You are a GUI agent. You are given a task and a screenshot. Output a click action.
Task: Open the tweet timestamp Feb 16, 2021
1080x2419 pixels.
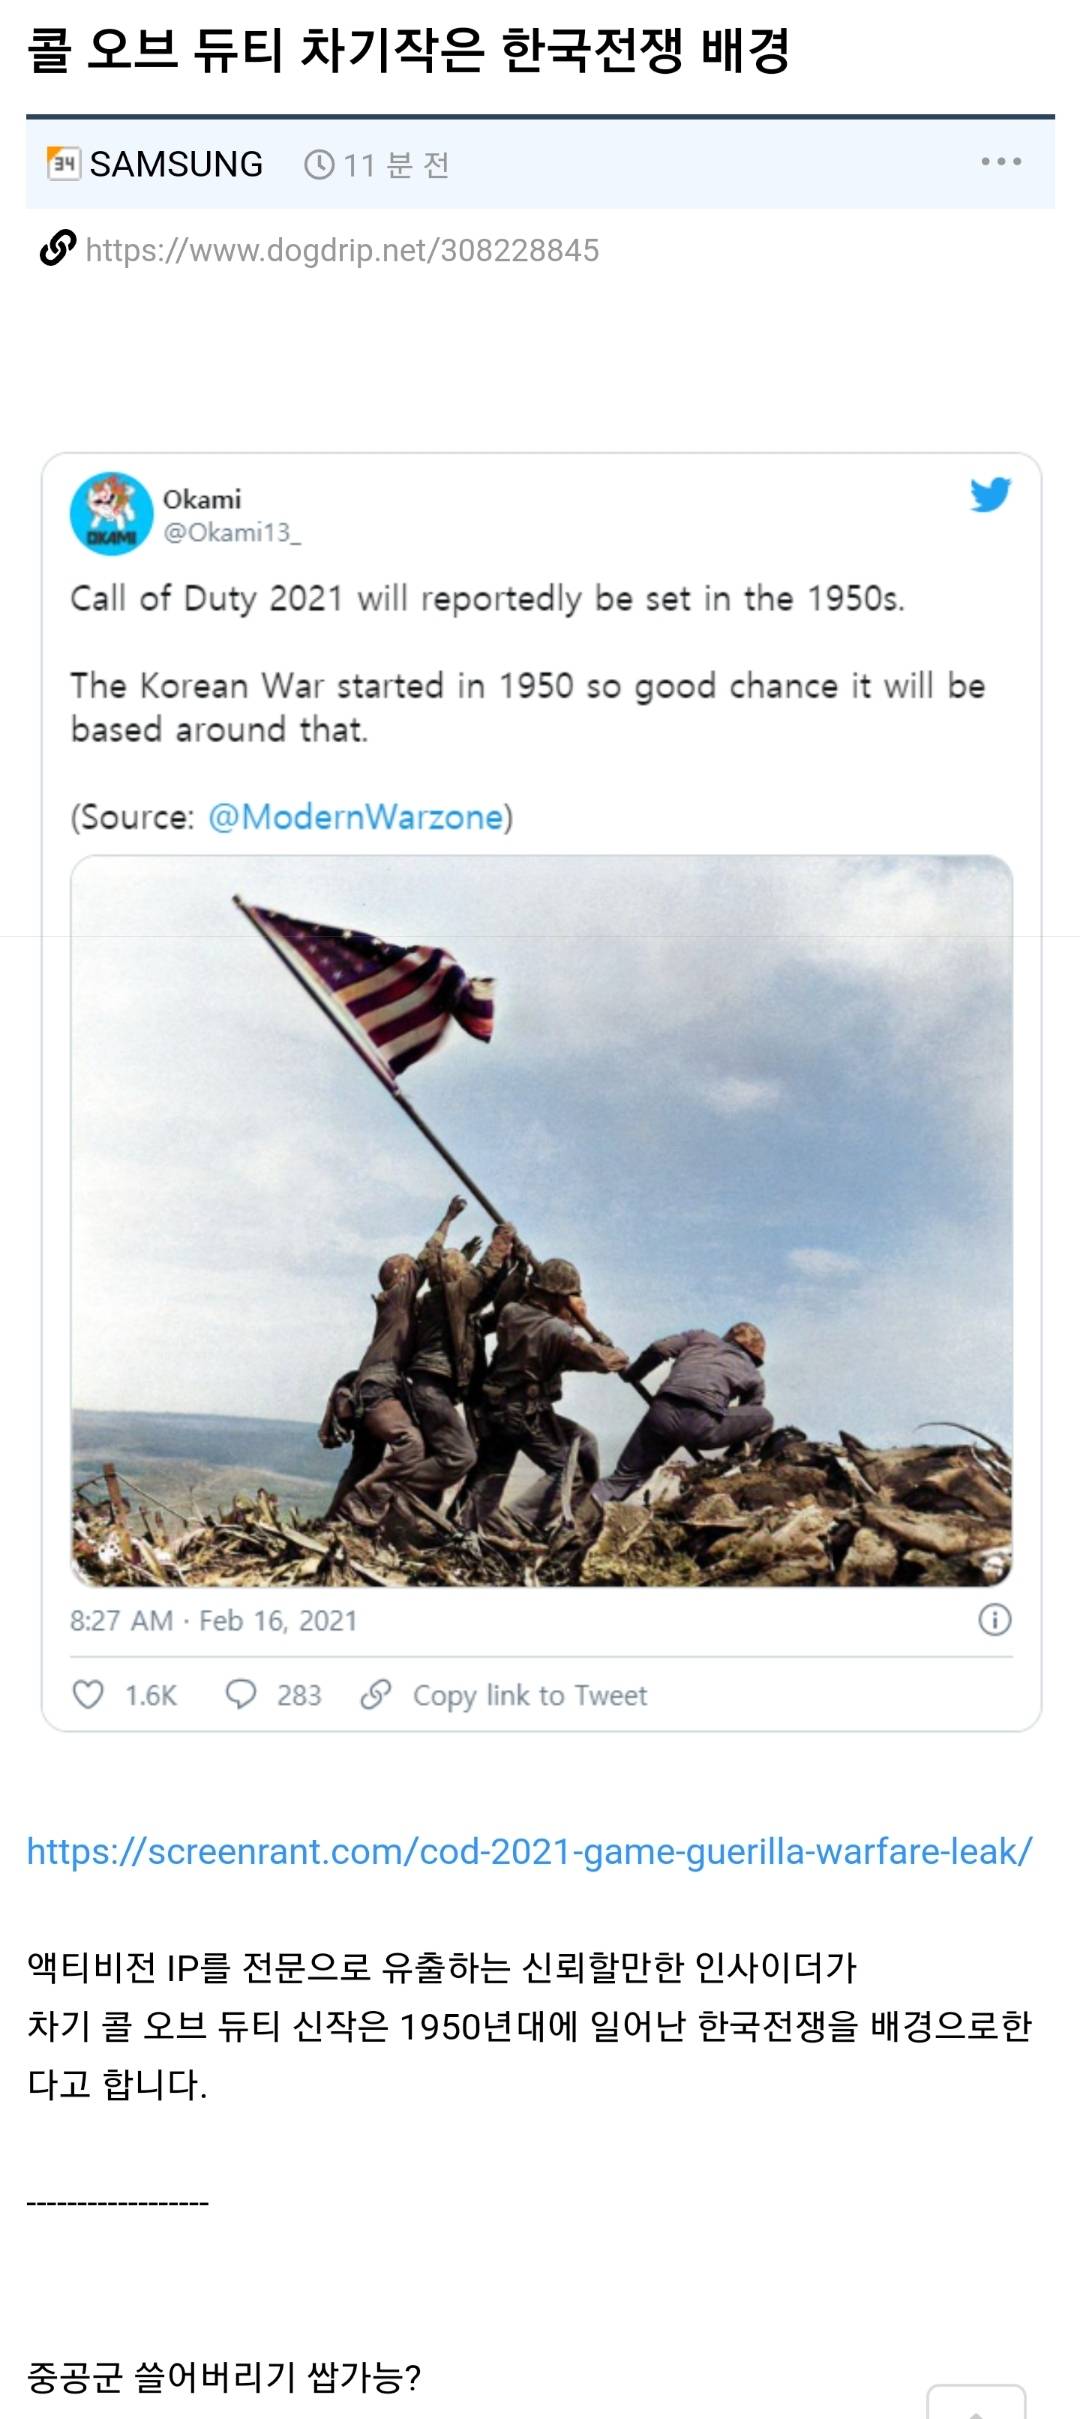[213, 1620]
